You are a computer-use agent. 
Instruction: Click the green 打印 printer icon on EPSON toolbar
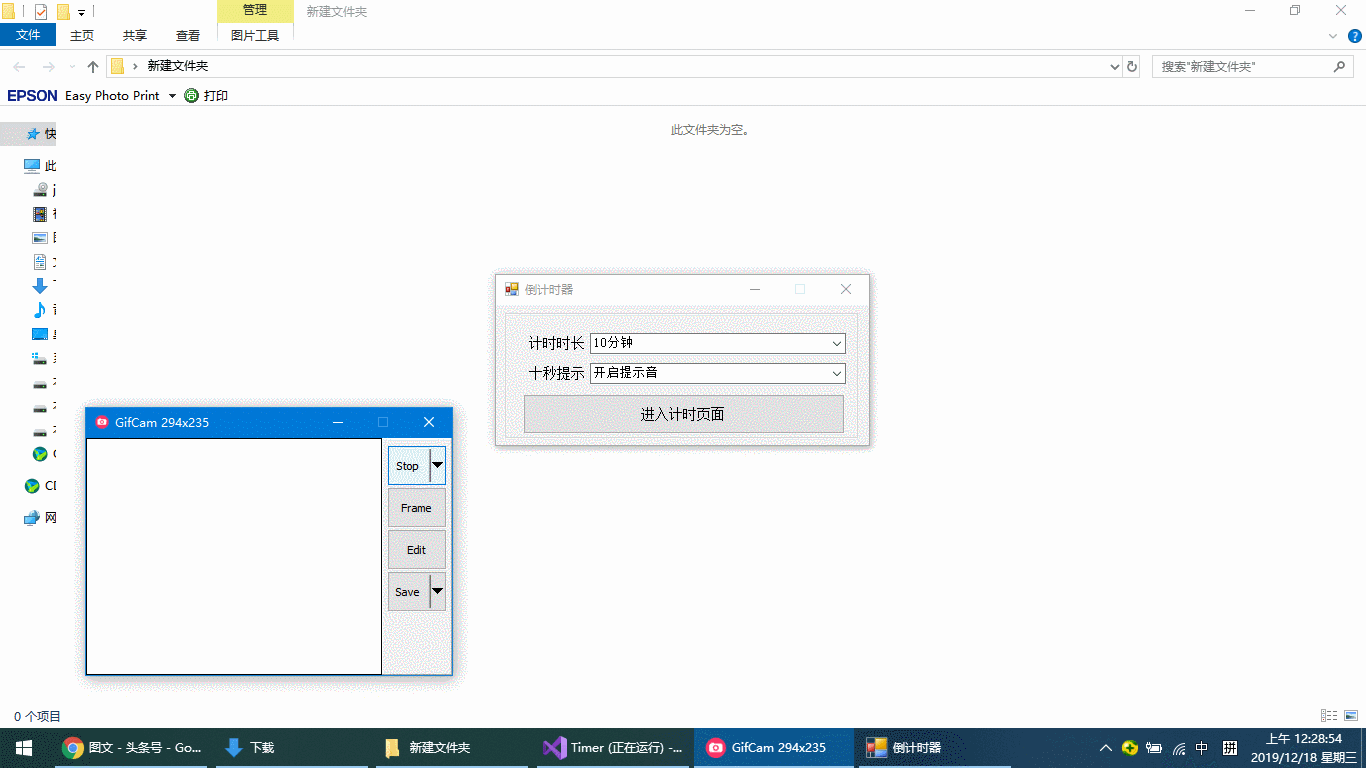[x=190, y=95]
